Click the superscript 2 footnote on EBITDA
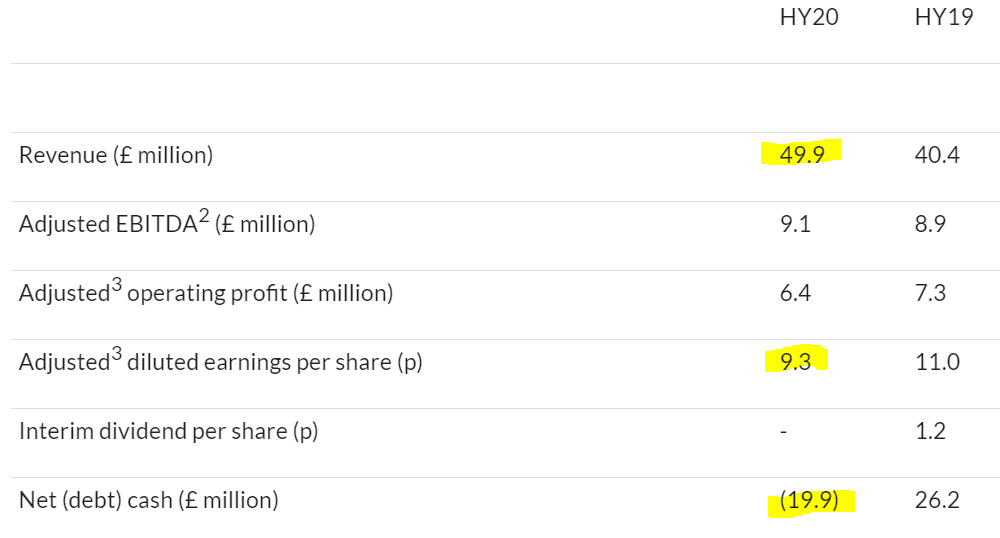 tap(204, 216)
